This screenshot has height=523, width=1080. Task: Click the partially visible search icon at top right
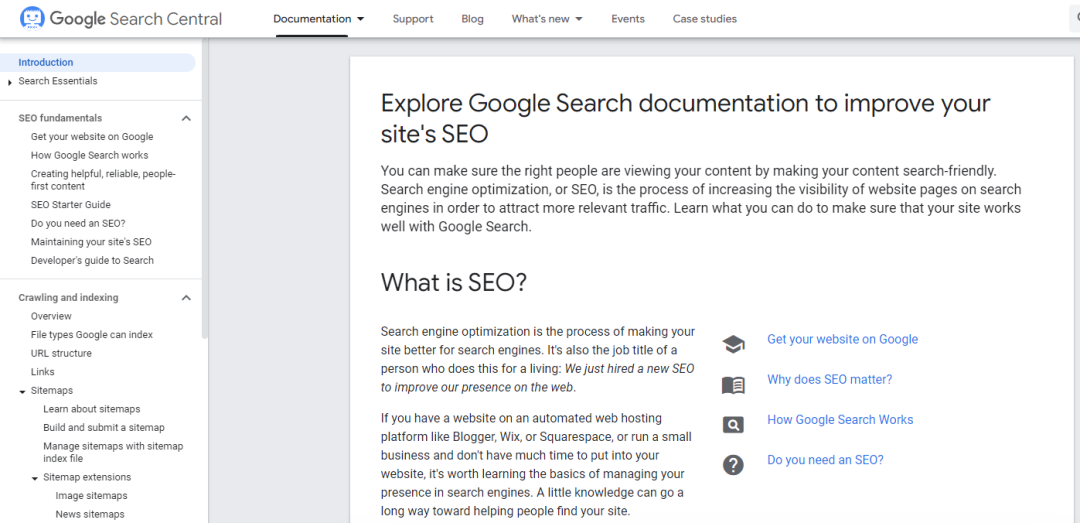point(1075,19)
